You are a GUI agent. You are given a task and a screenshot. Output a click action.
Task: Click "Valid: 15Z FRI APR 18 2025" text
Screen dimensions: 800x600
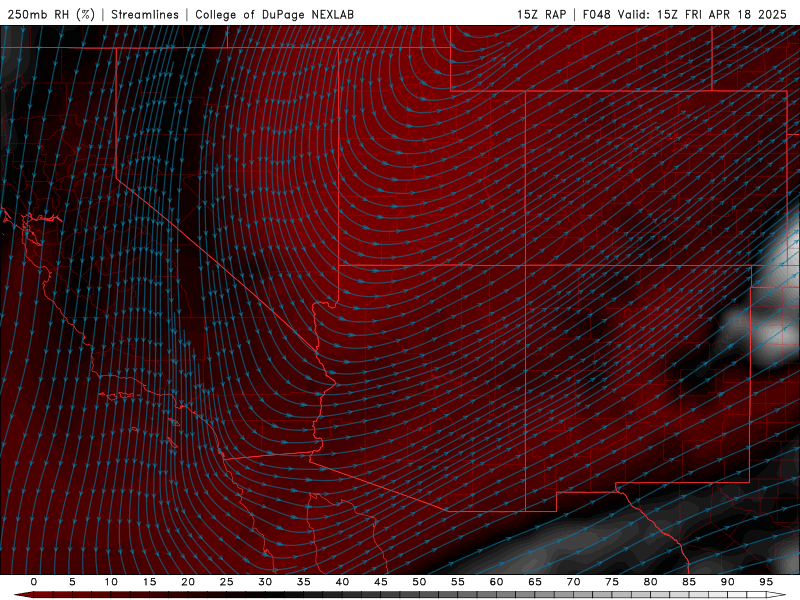(702, 14)
